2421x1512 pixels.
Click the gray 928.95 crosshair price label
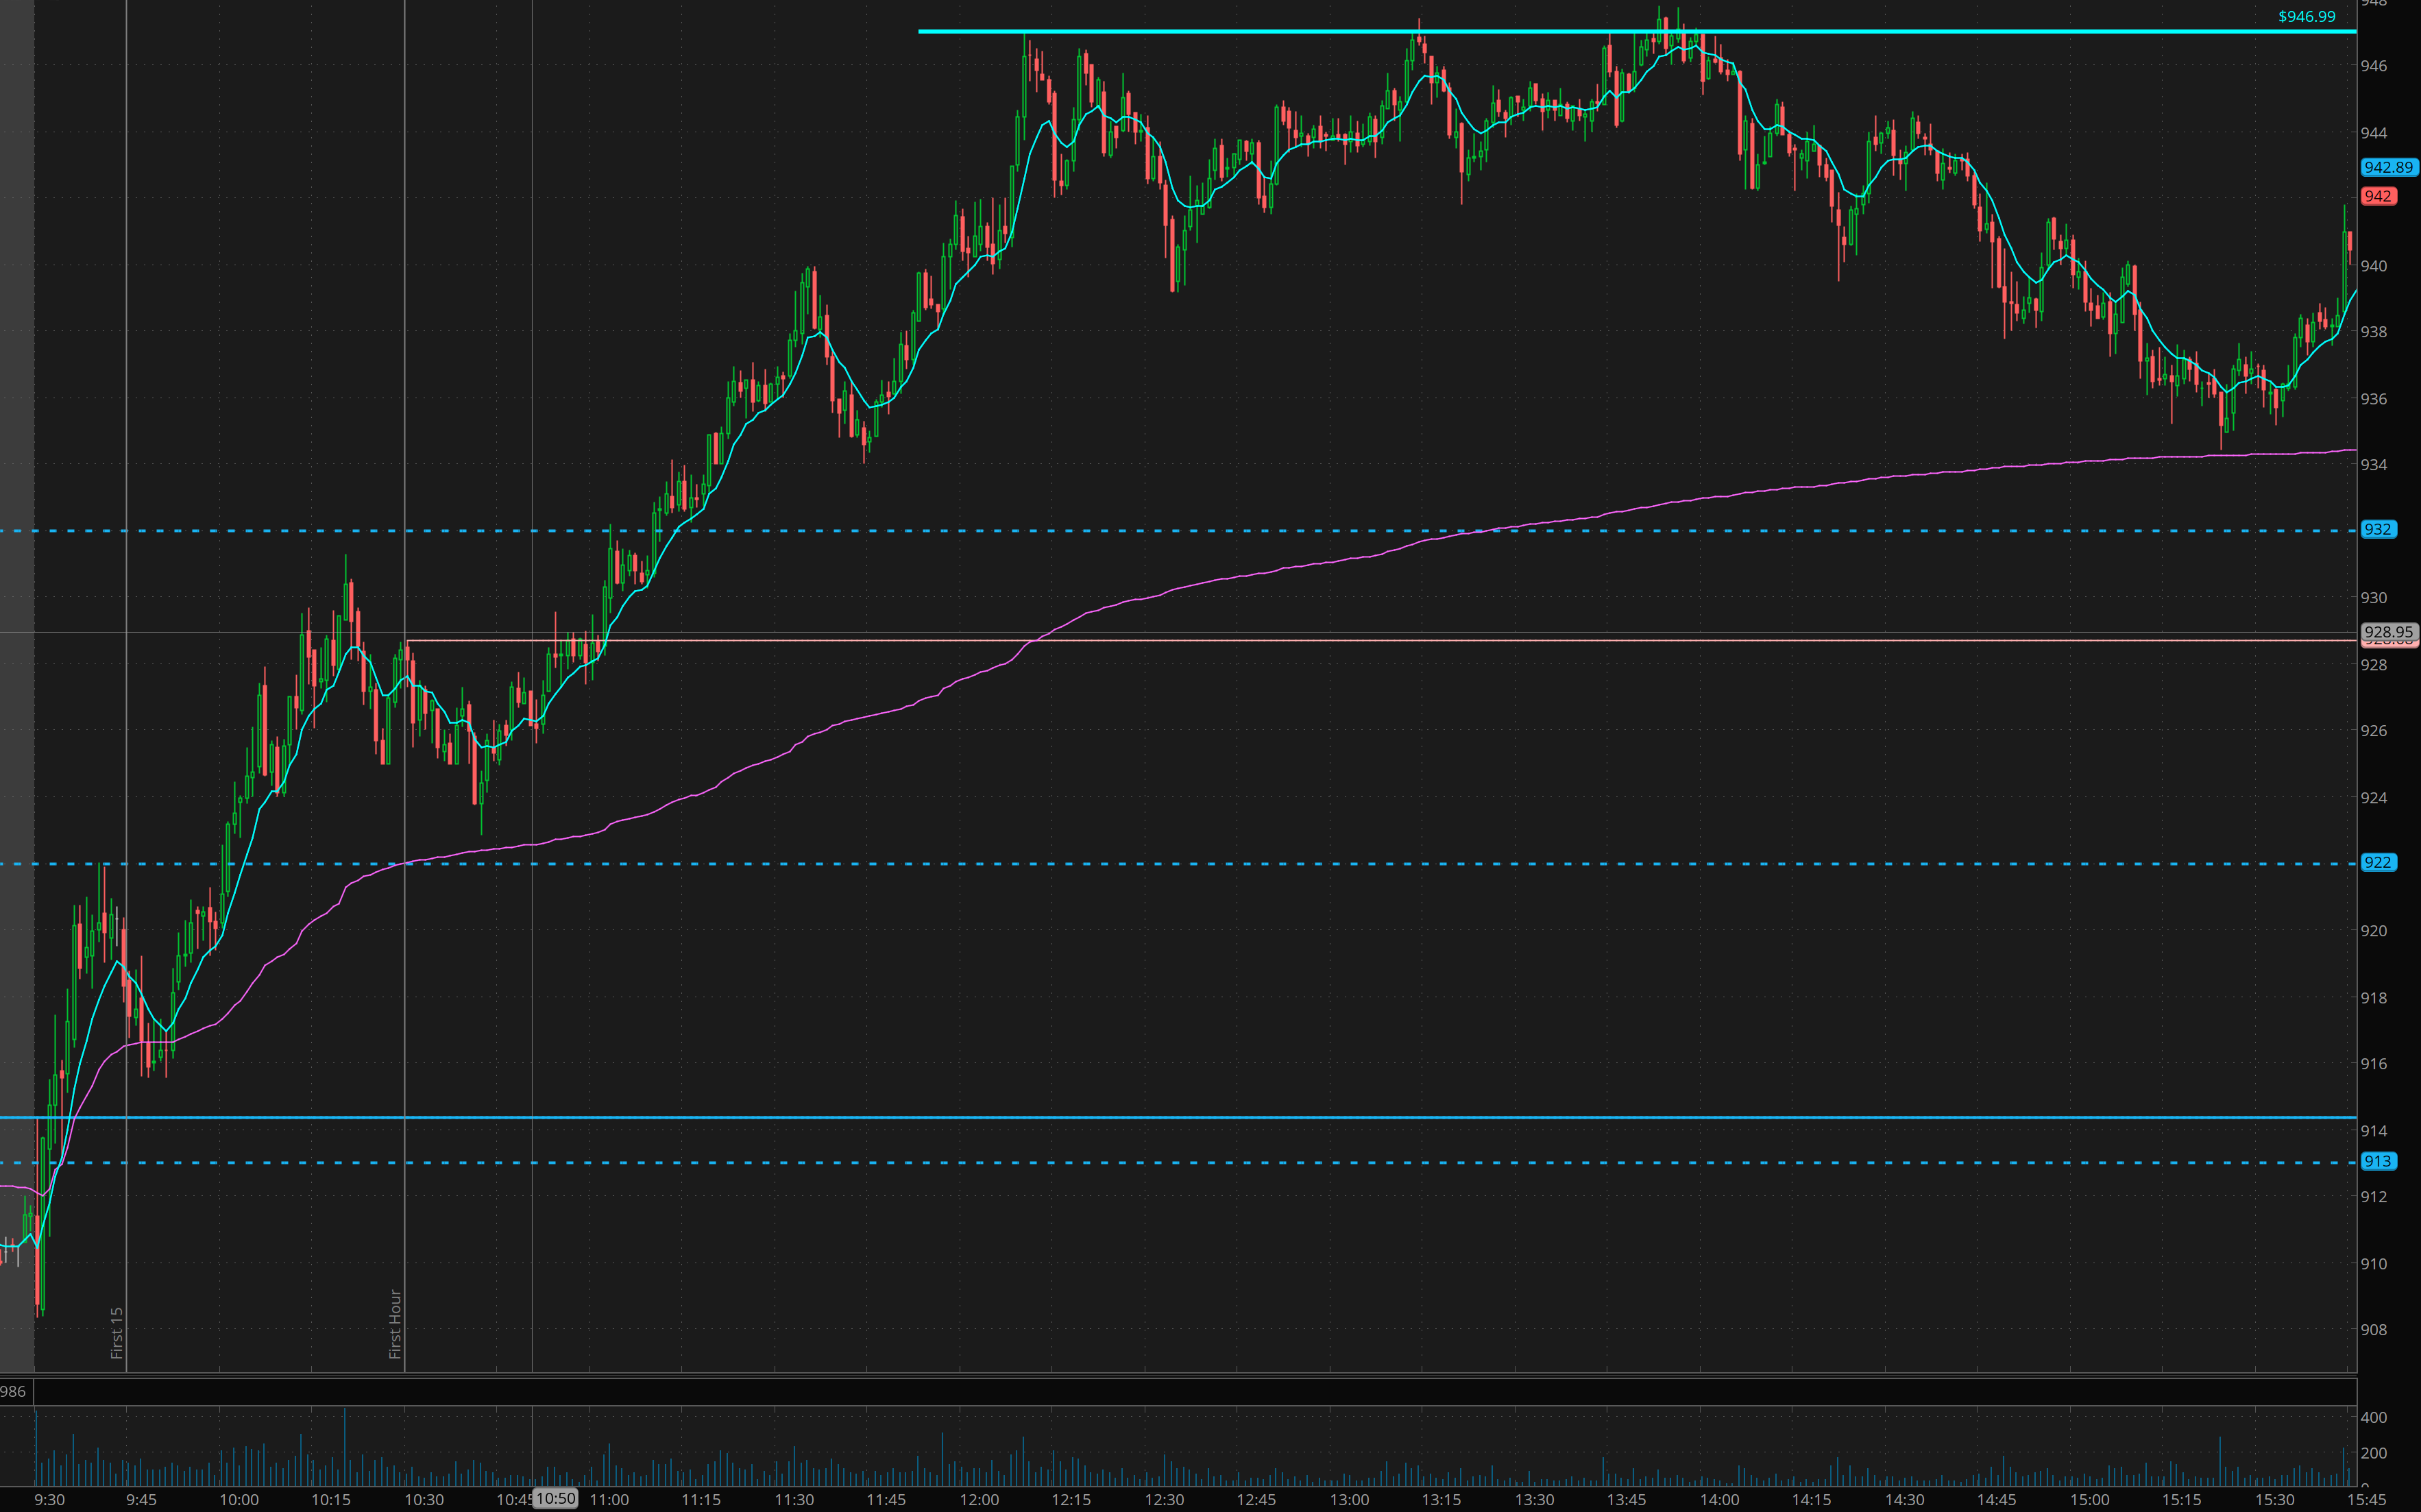click(2388, 632)
